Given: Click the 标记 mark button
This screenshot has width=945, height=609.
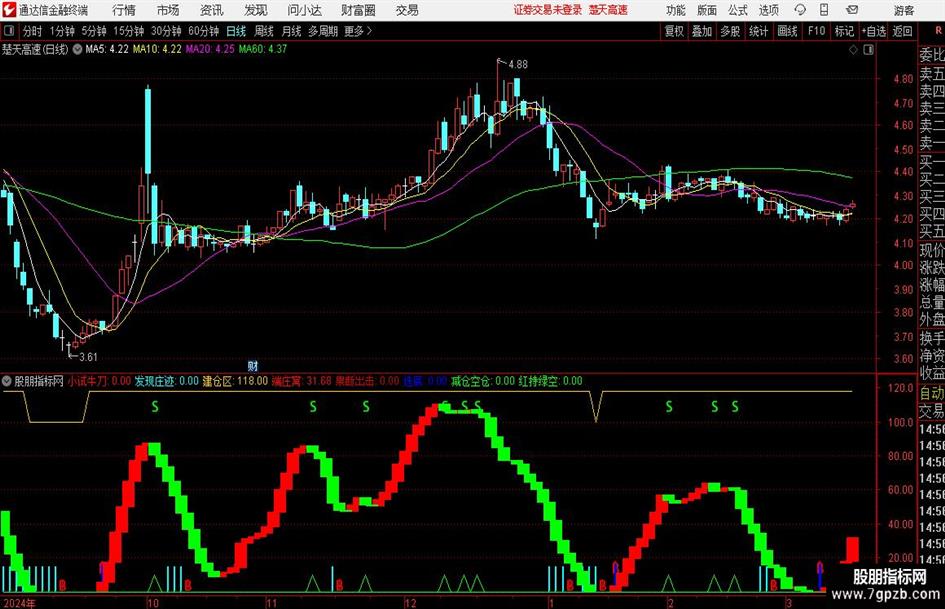Looking at the screenshot, I should pyautogui.click(x=844, y=31).
